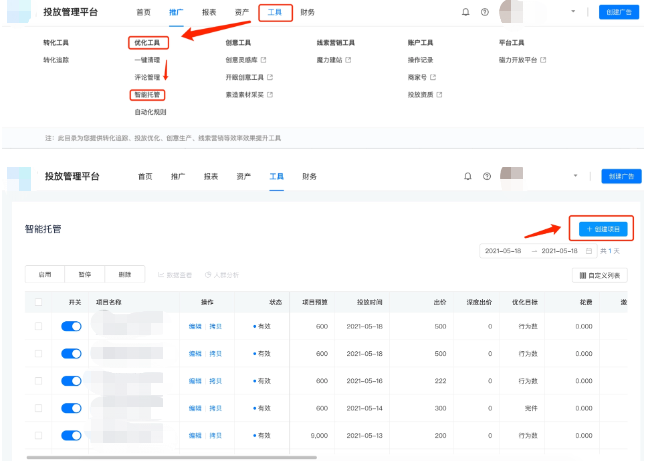This screenshot has width=655, height=462.
Task: Open 财务 in the lower navigation bar
Action: pos(309,177)
